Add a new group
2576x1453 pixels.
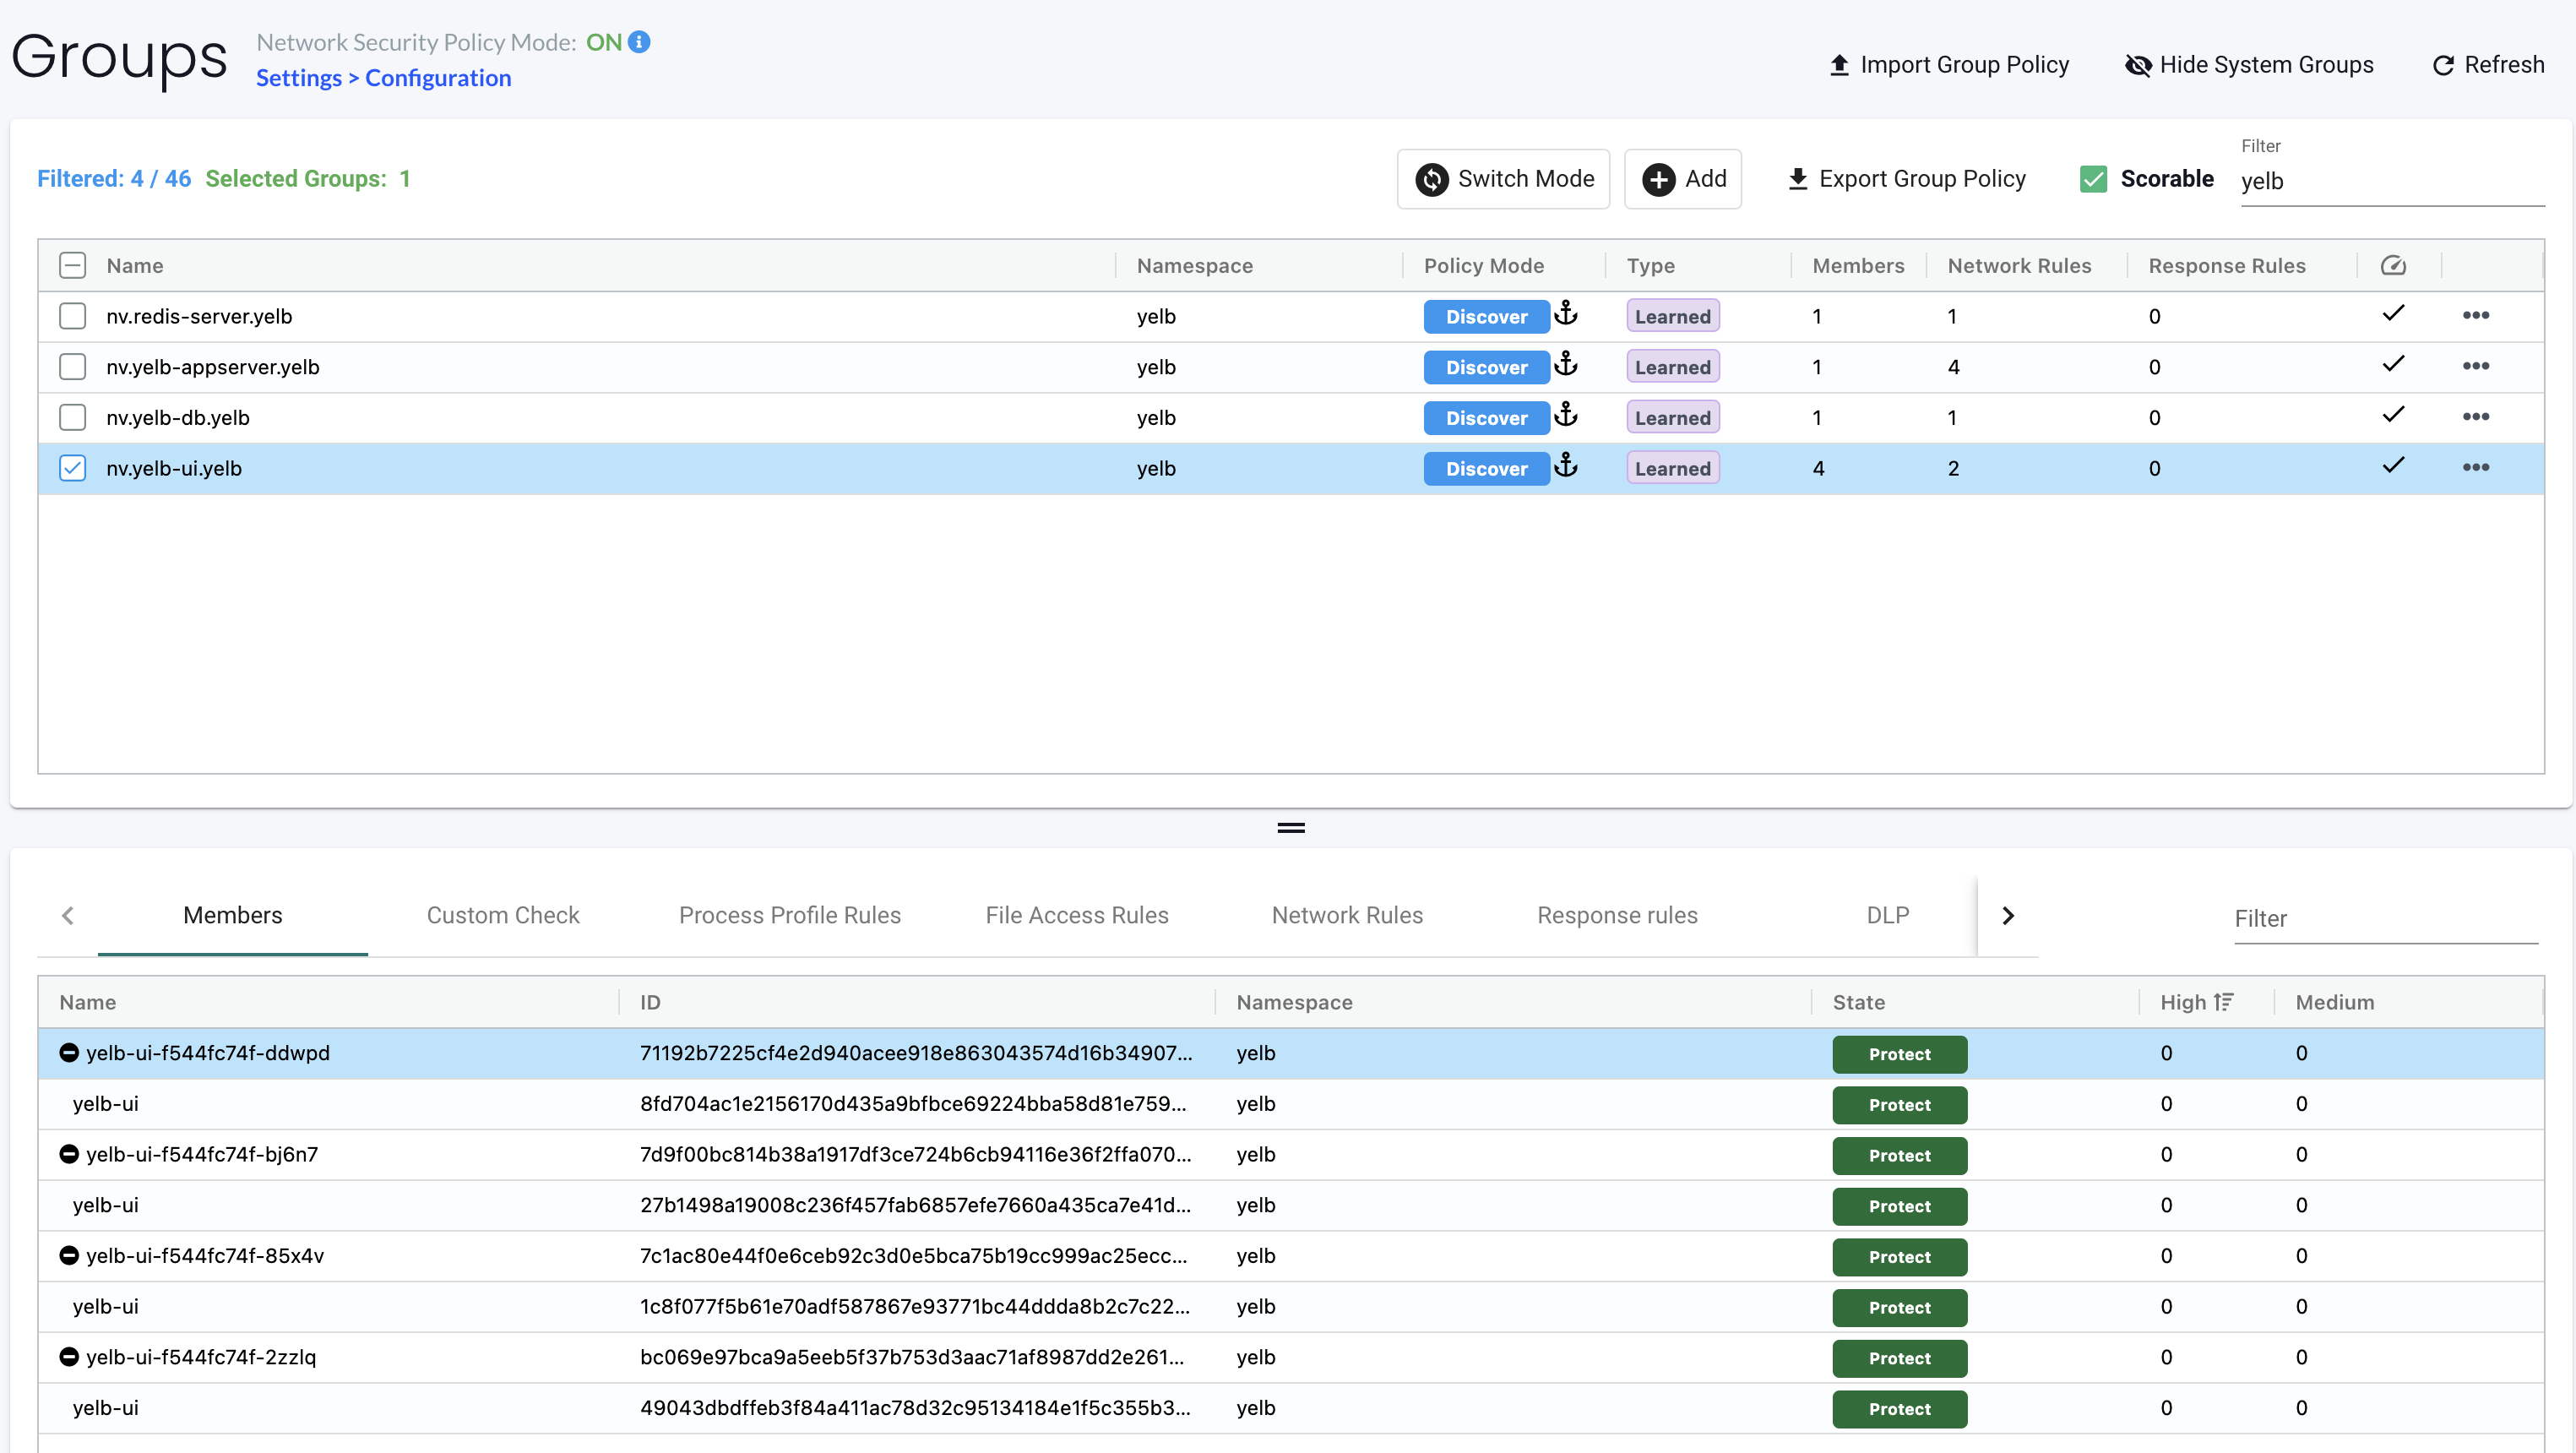[1683, 179]
